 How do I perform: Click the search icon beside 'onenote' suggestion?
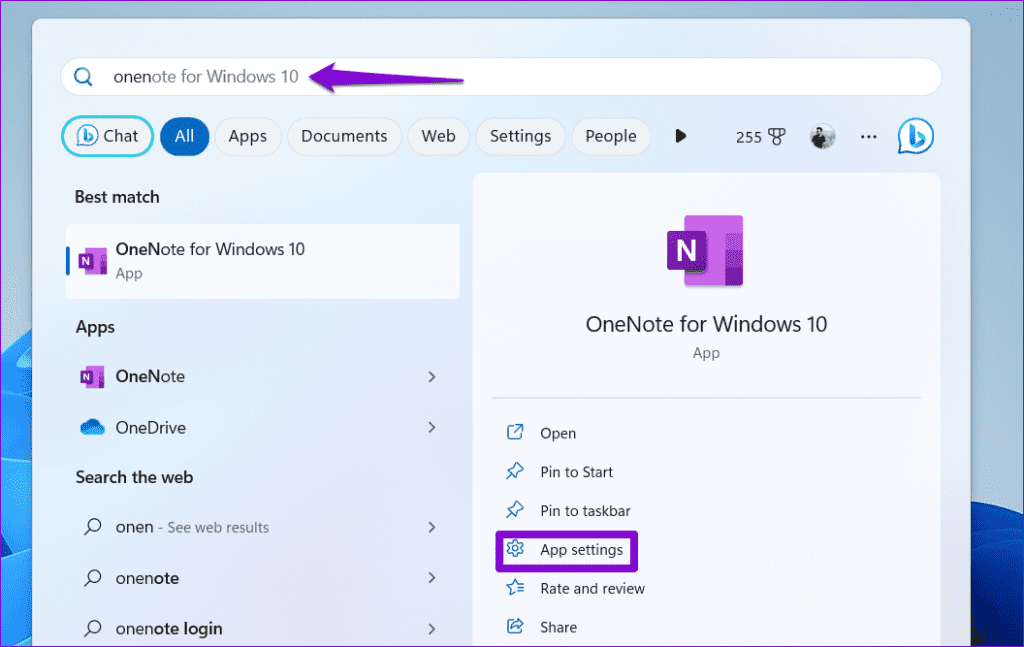[x=93, y=578]
